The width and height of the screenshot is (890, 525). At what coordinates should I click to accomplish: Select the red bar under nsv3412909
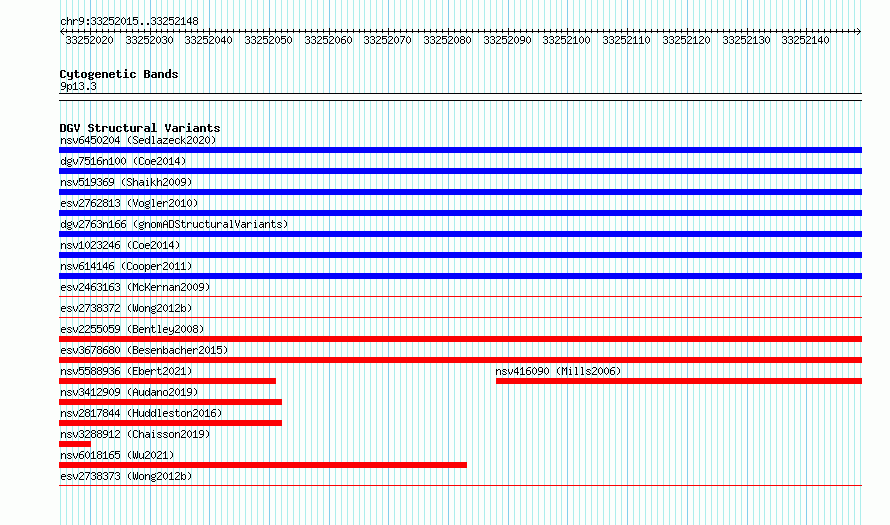(x=170, y=402)
